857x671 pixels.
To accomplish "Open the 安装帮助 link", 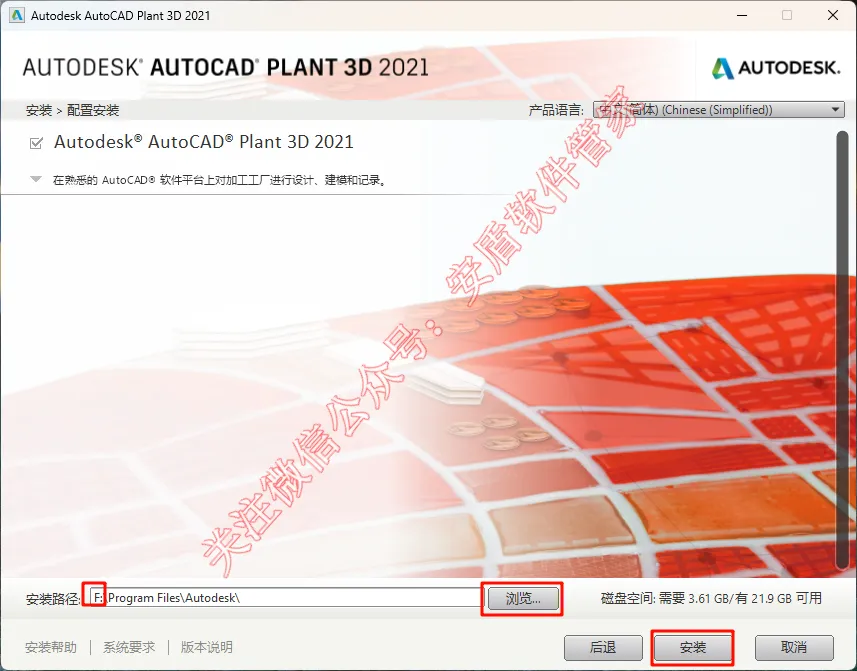I will pos(51,648).
